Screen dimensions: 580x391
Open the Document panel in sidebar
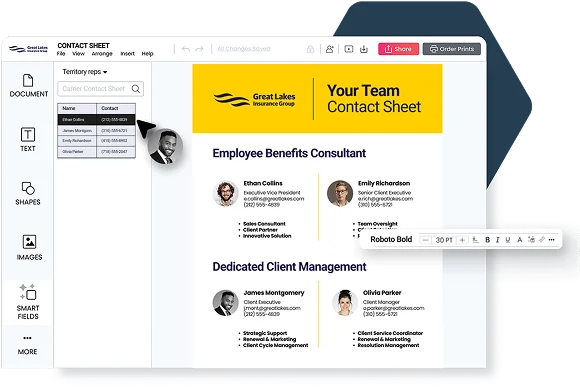coord(28,86)
